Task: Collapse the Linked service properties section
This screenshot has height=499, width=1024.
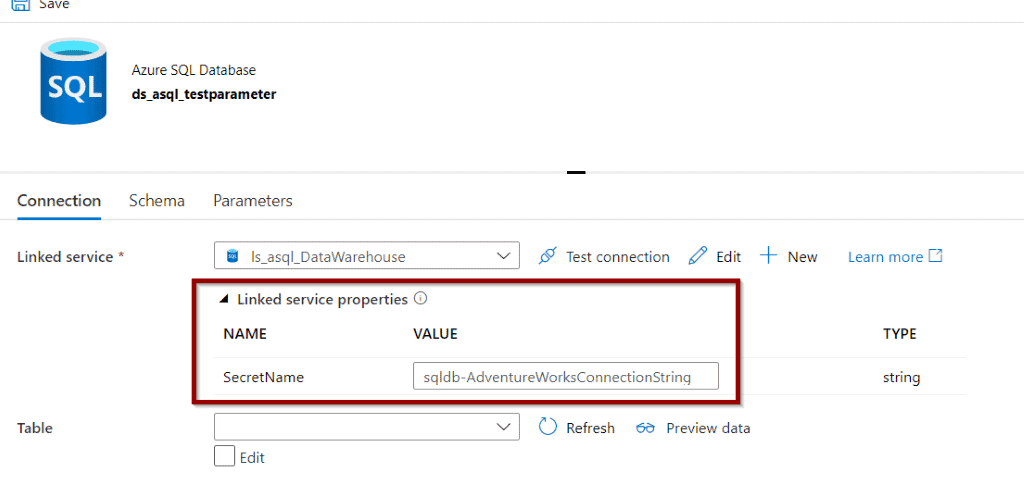Action: 224,299
